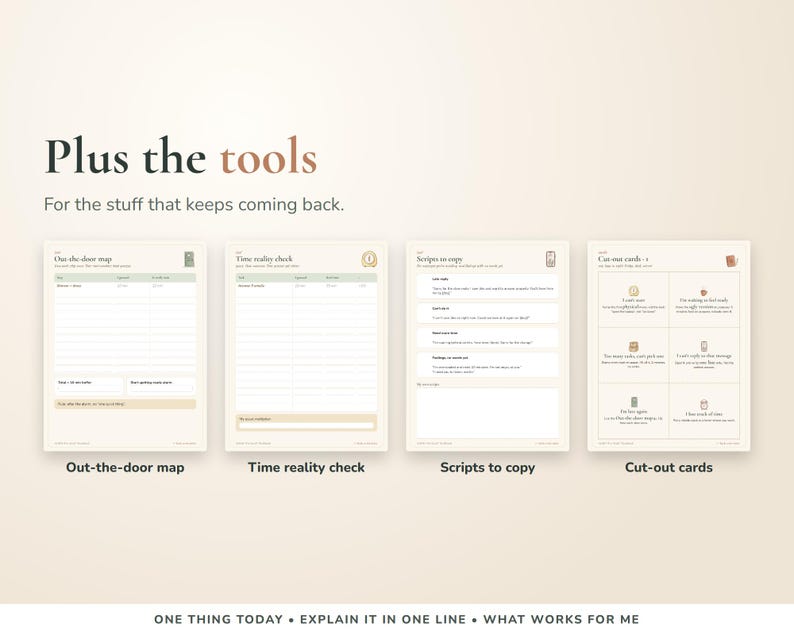794x635 pixels.
Task: Open the Scripts to copy page preview
Action: pyautogui.click(x=488, y=346)
